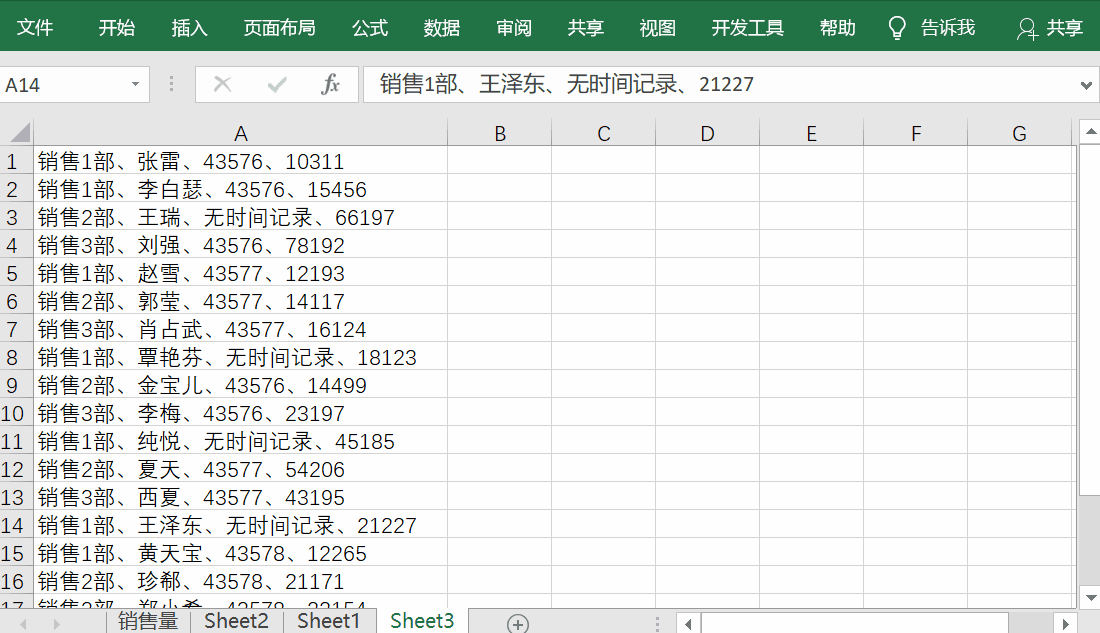Cancel the entry with the X icon
This screenshot has height=633, width=1100.
222,84
